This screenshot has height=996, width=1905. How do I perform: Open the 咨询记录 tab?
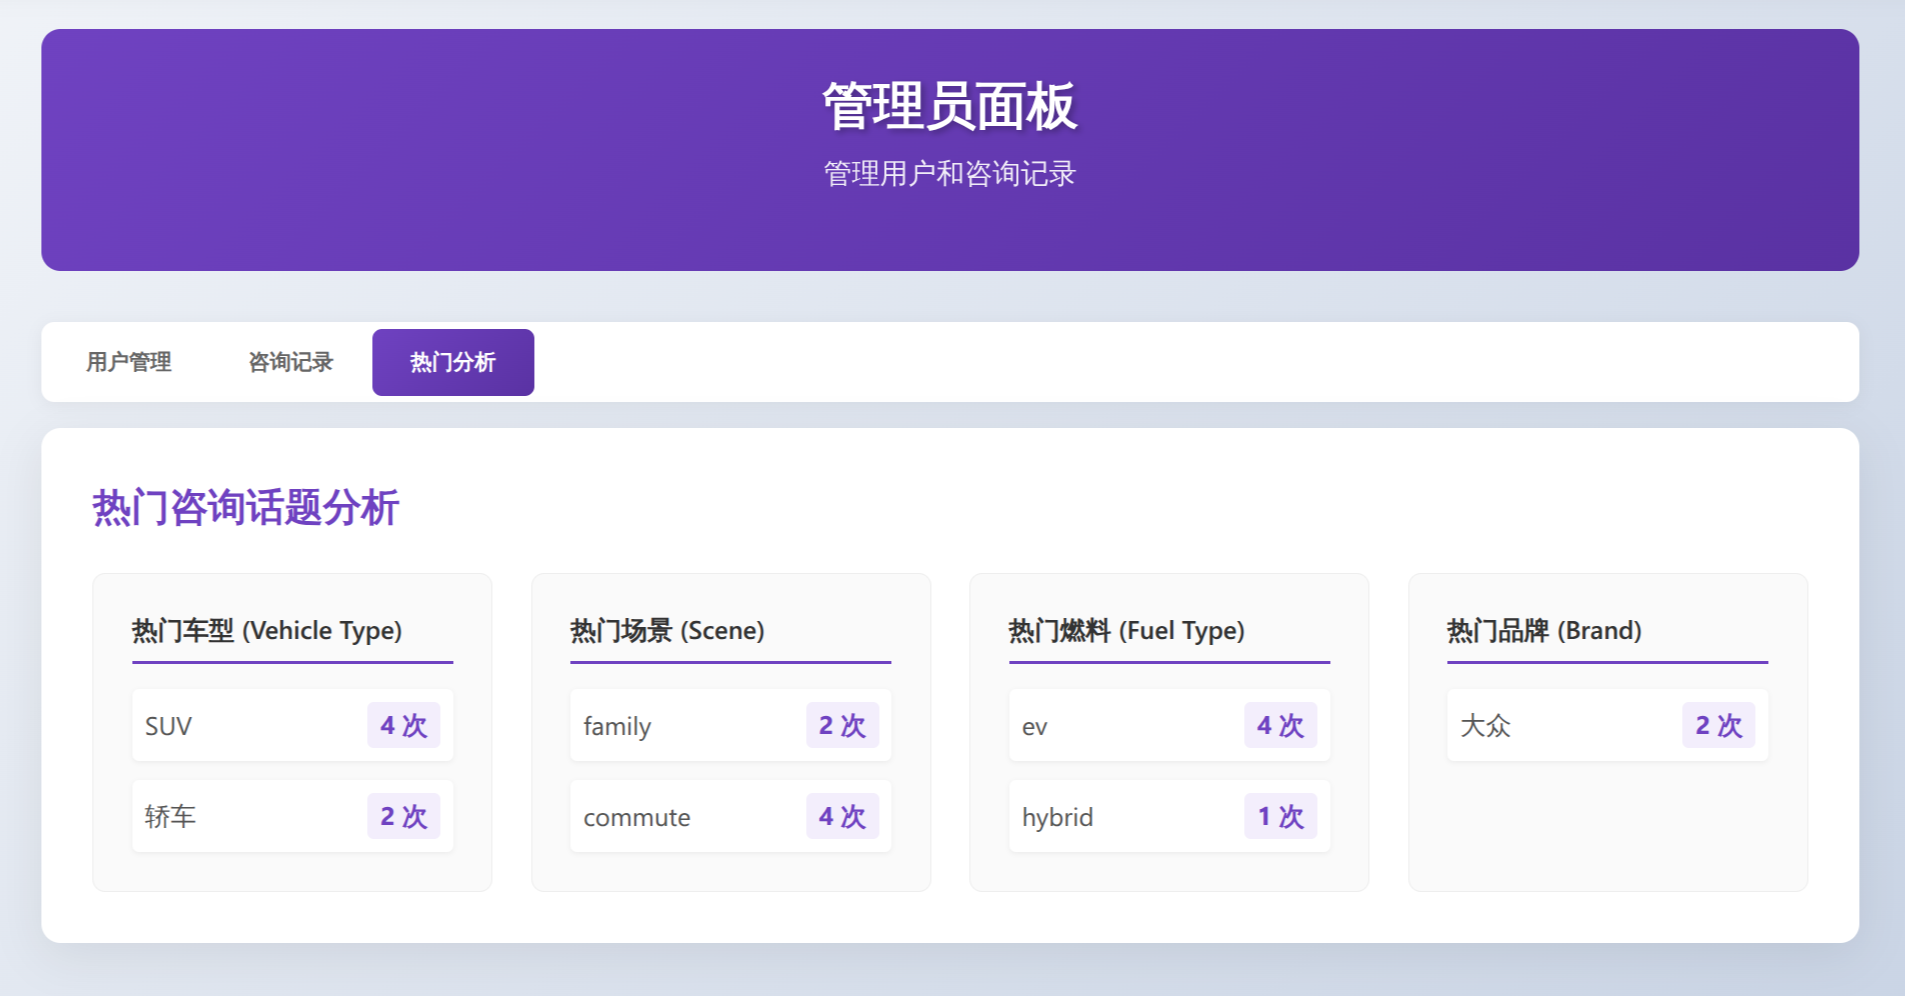[291, 362]
